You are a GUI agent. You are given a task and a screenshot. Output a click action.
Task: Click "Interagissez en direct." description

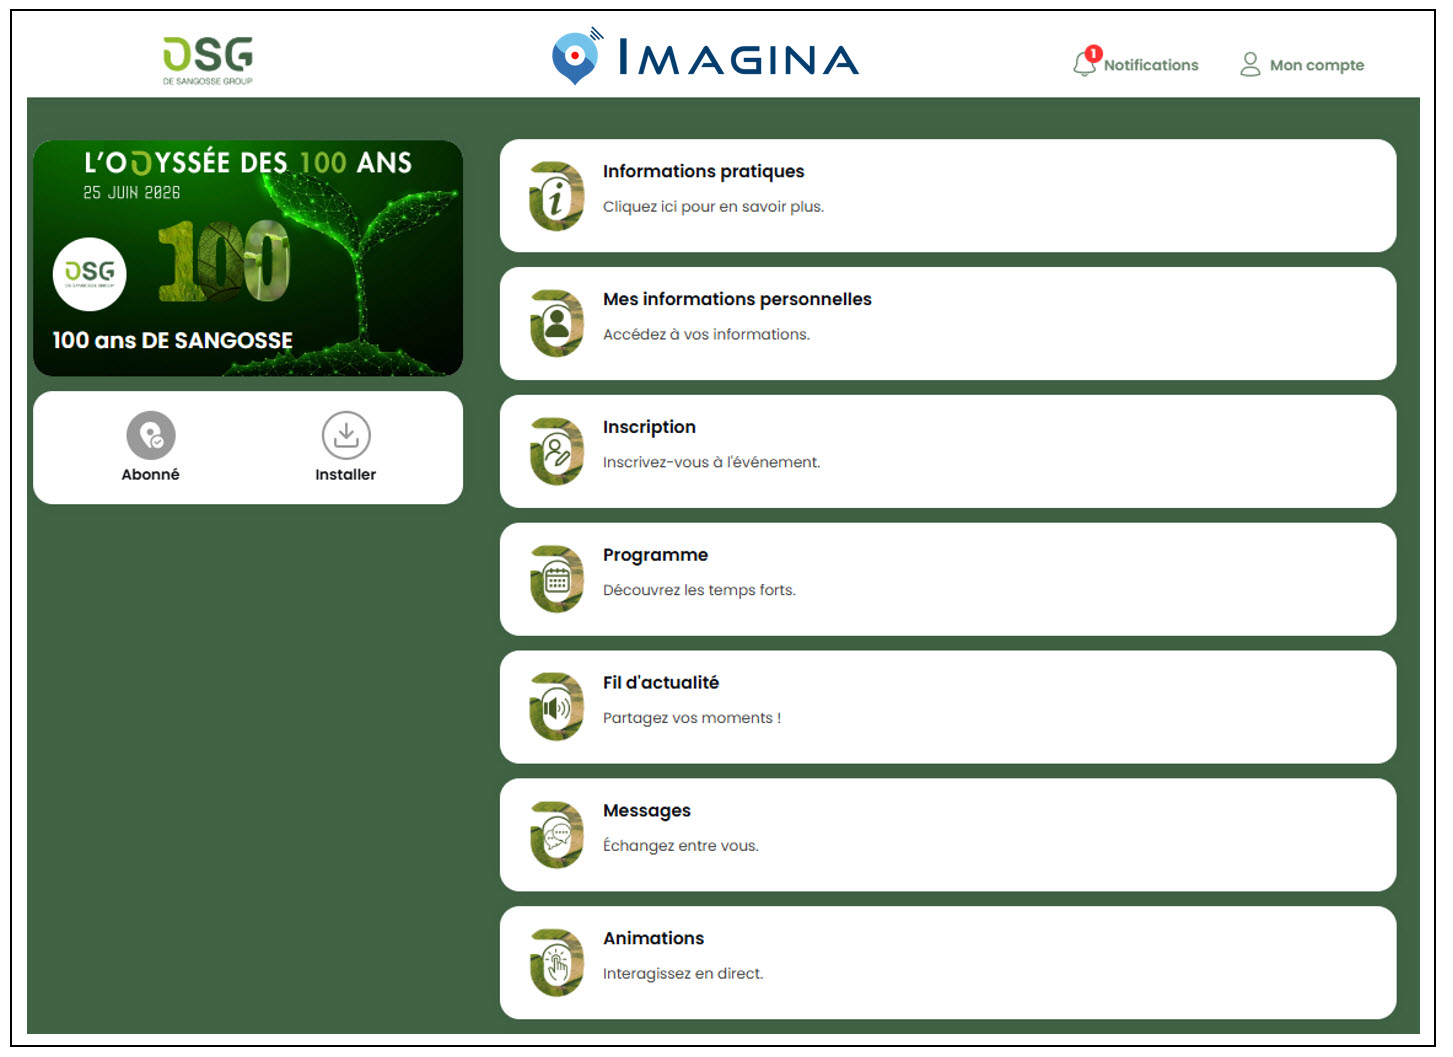point(682,974)
